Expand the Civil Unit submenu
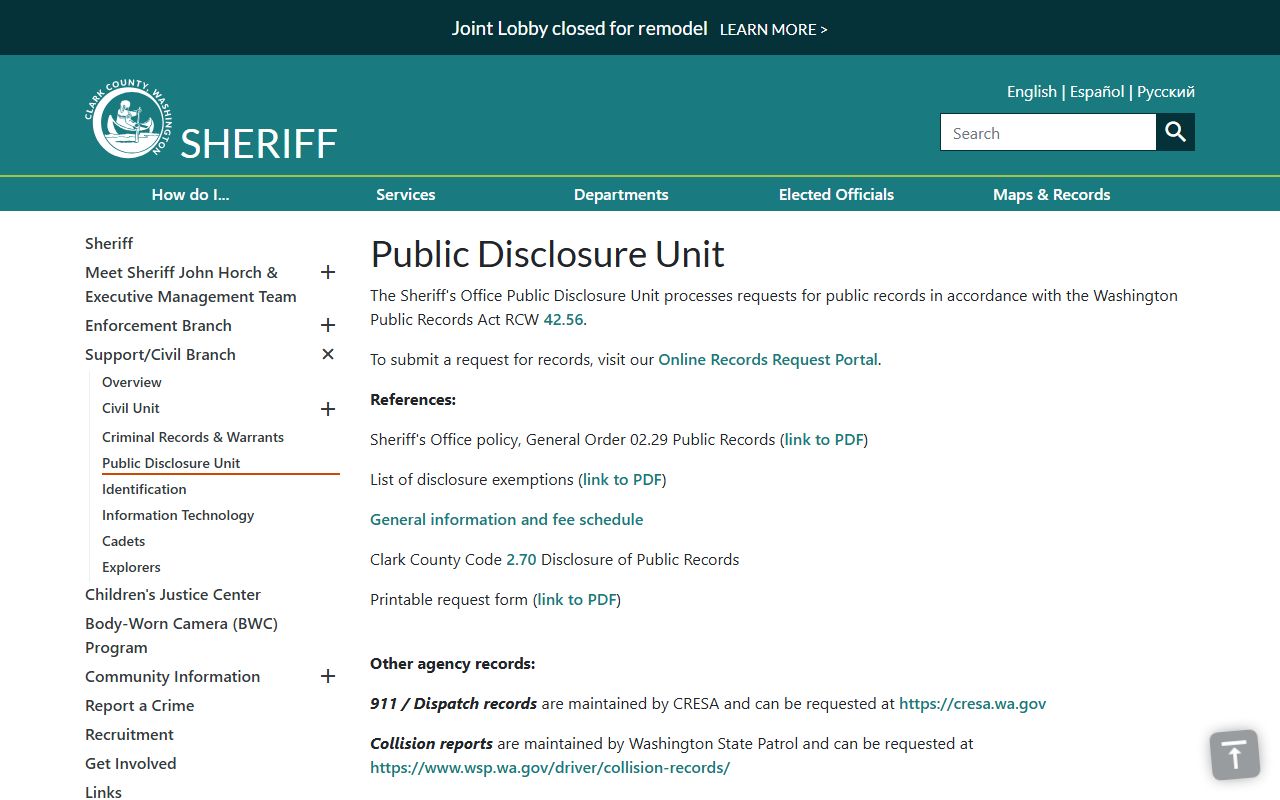1280x800 pixels. click(x=327, y=409)
